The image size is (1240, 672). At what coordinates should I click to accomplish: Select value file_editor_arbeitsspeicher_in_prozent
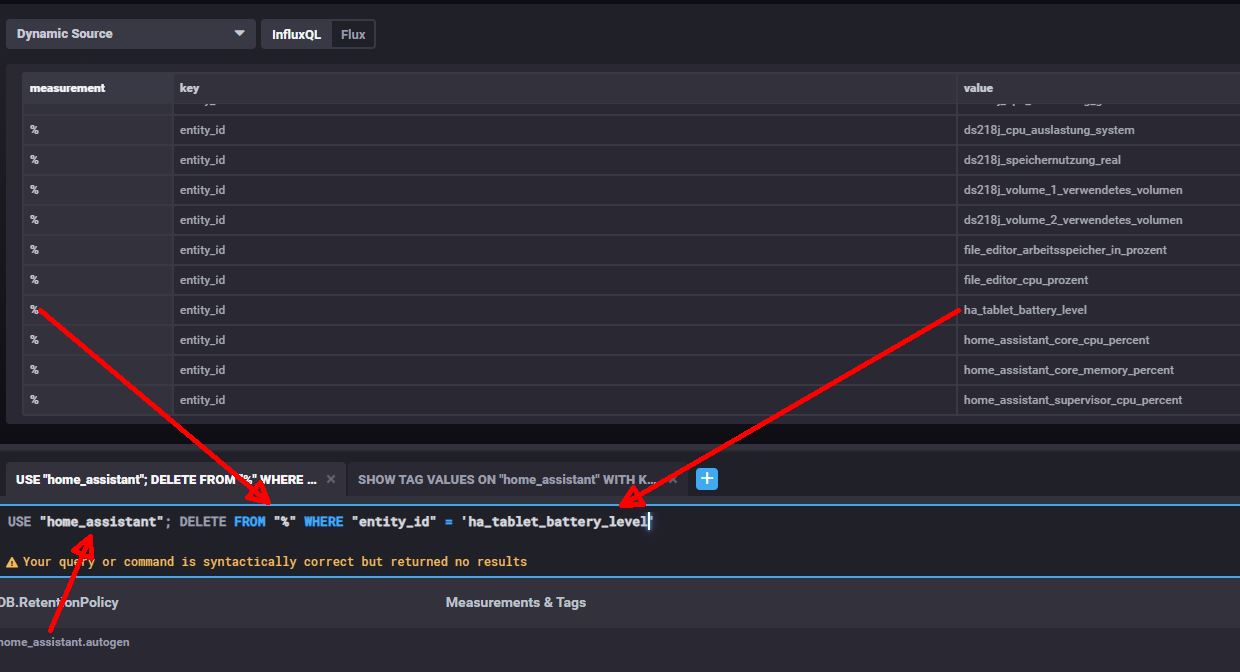point(1065,250)
